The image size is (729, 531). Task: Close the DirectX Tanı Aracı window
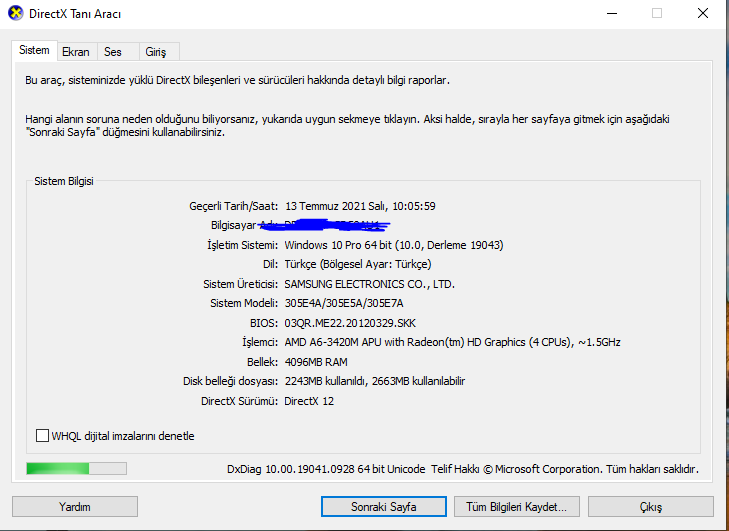(x=703, y=13)
